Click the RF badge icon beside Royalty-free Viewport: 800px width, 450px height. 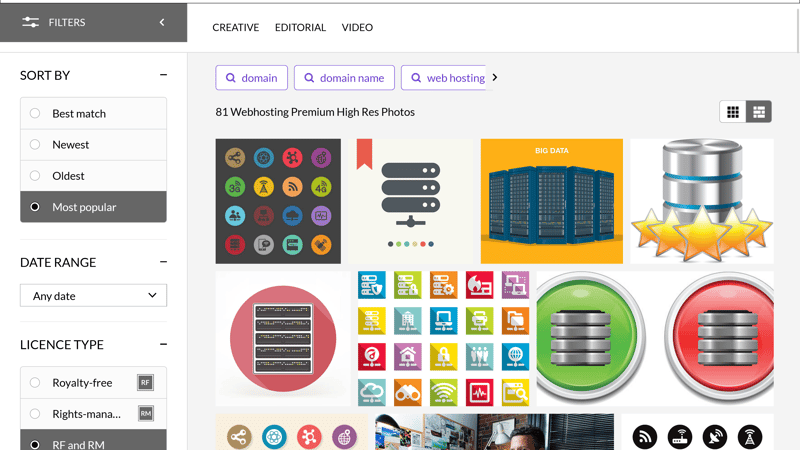(146, 383)
